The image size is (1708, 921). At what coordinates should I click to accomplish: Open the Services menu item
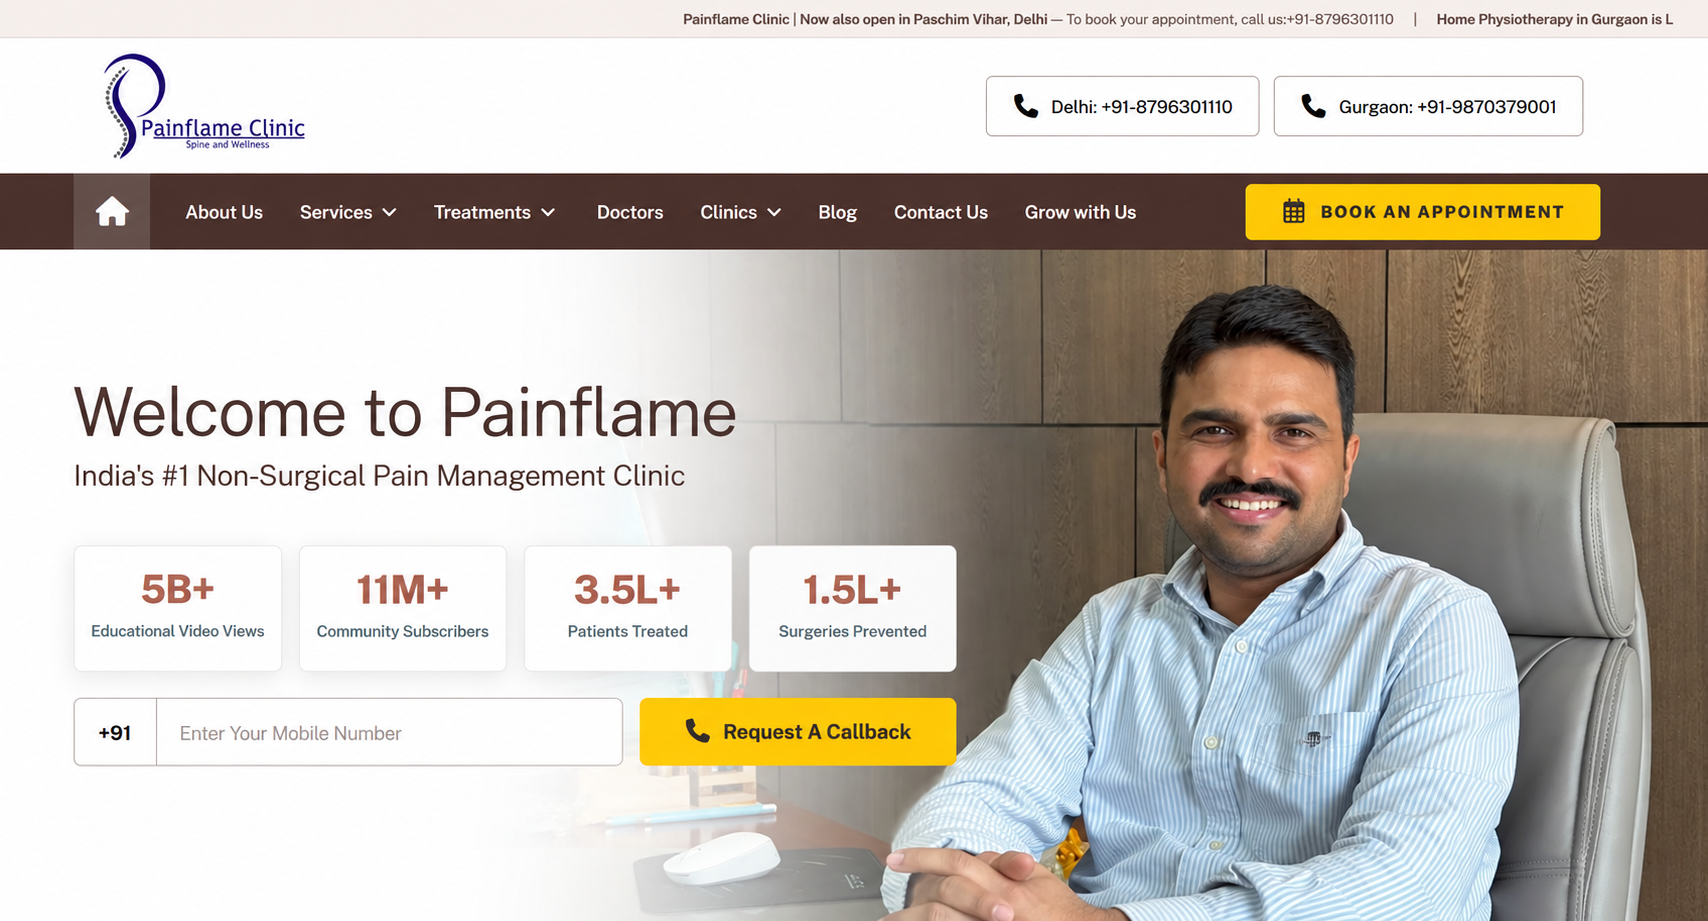coord(336,212)
